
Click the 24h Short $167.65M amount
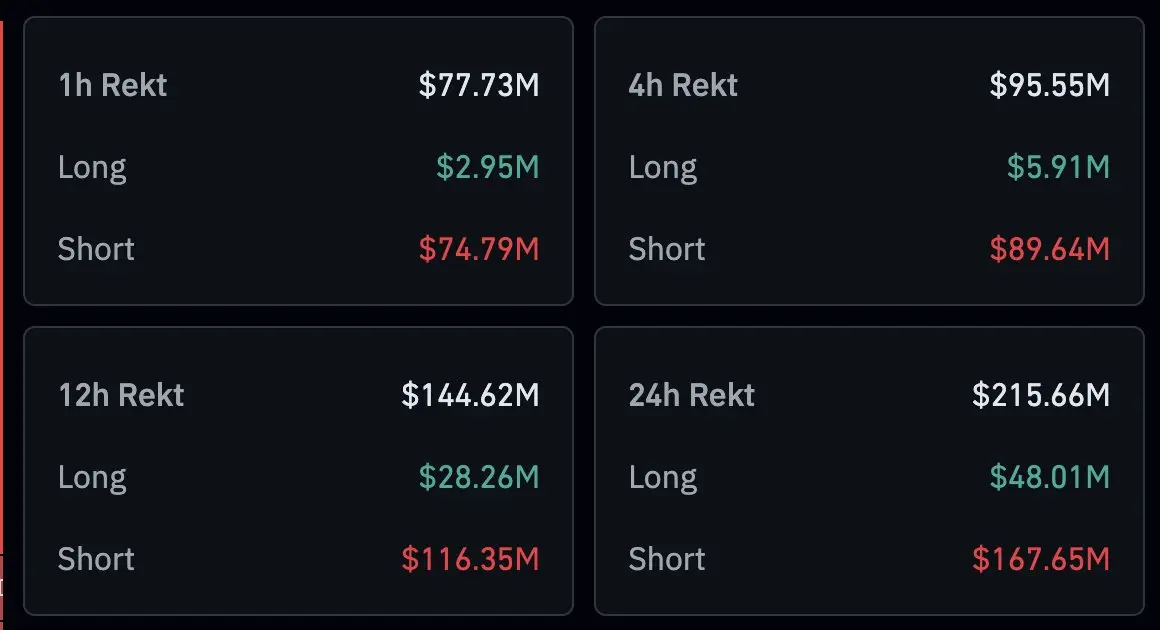tap(1041, 559)
